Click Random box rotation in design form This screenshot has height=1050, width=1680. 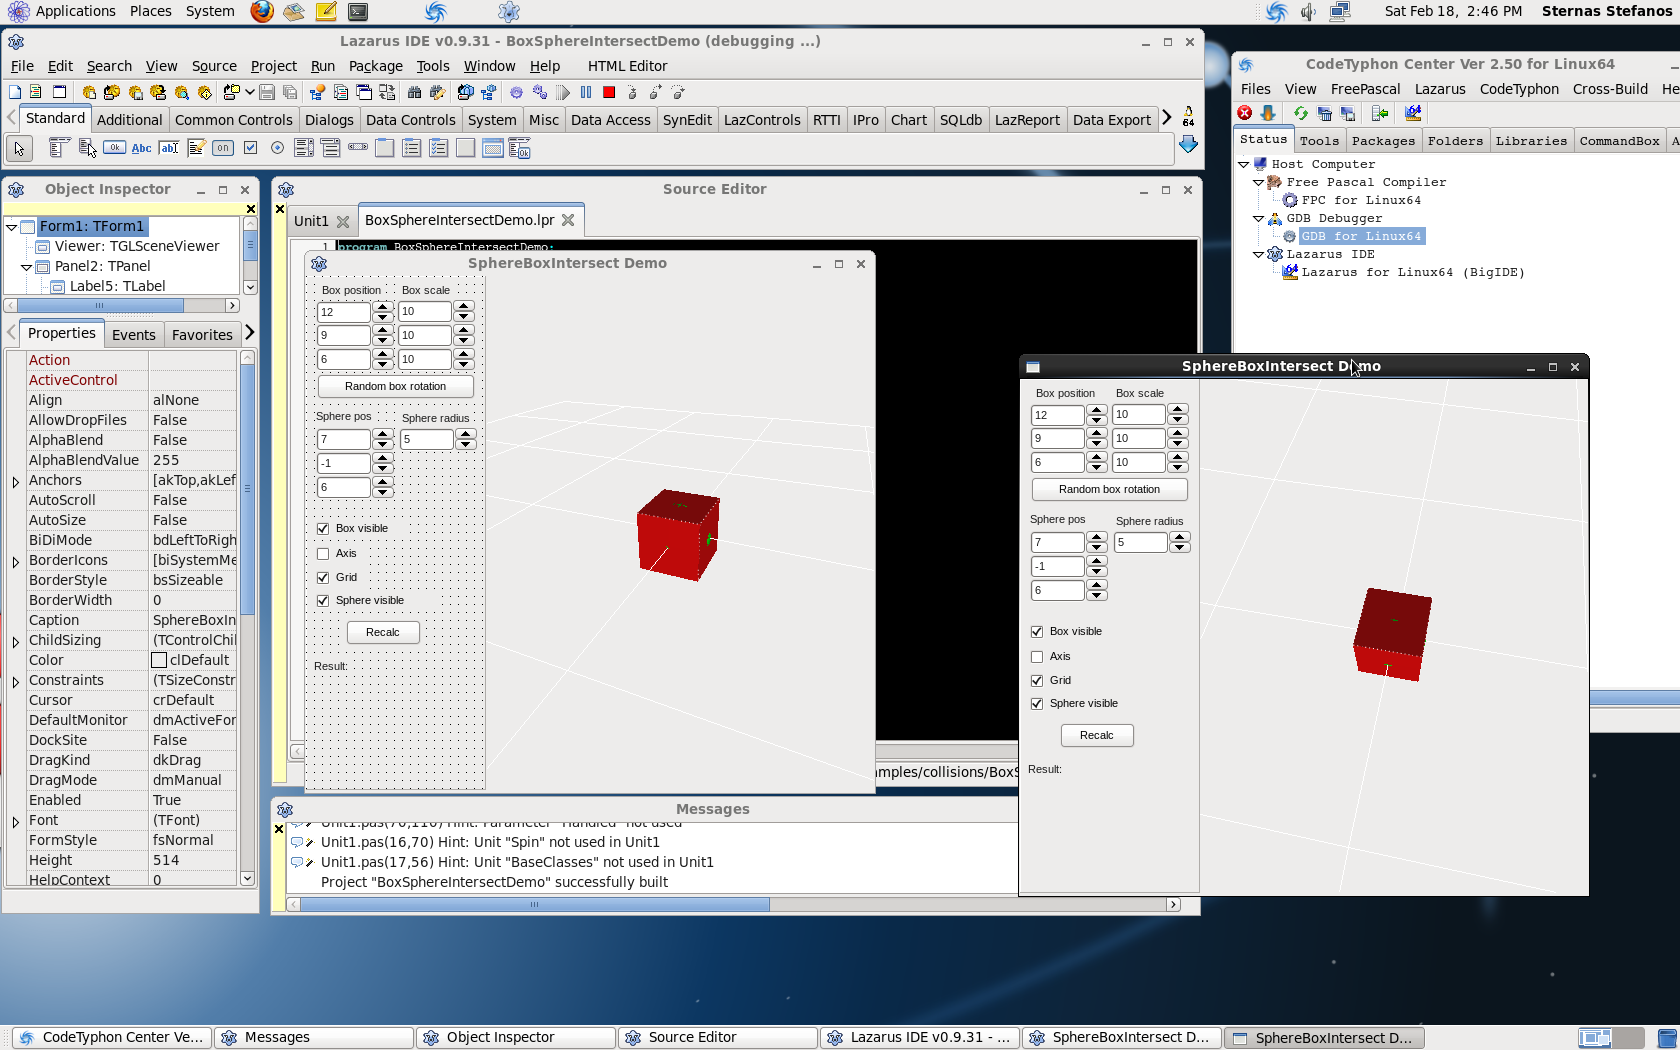(x=395, y=387)
